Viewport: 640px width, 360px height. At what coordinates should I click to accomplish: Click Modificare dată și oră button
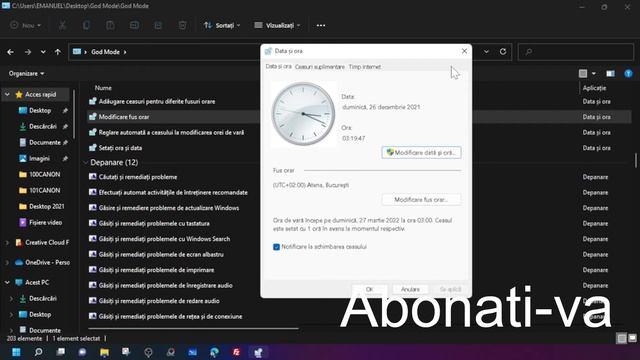[x=421, y=153]
